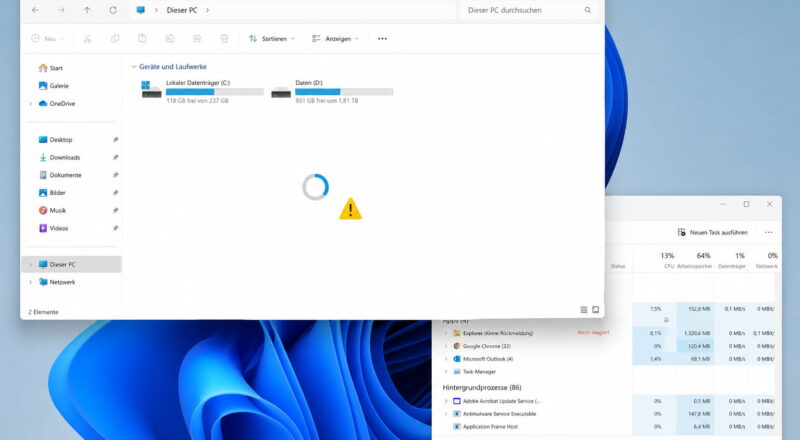Expand the OneDrive tree node
The height and width of the screenshot is (440, 800).
[31, 104]
